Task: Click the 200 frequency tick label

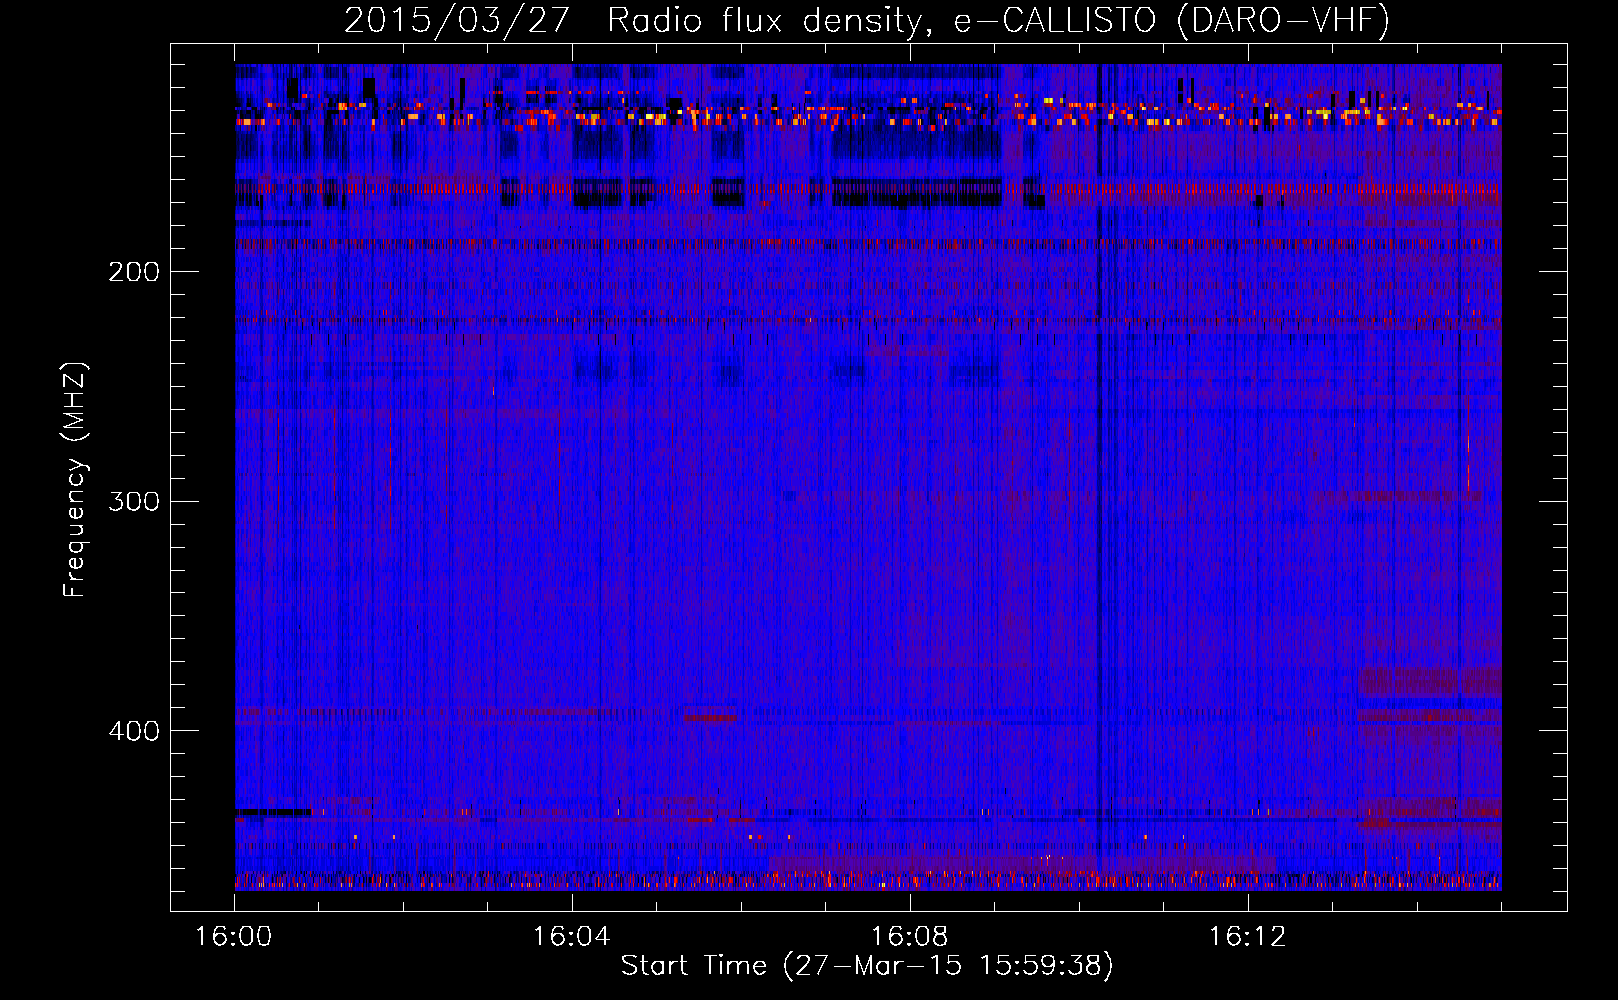Action: point(134,272)
